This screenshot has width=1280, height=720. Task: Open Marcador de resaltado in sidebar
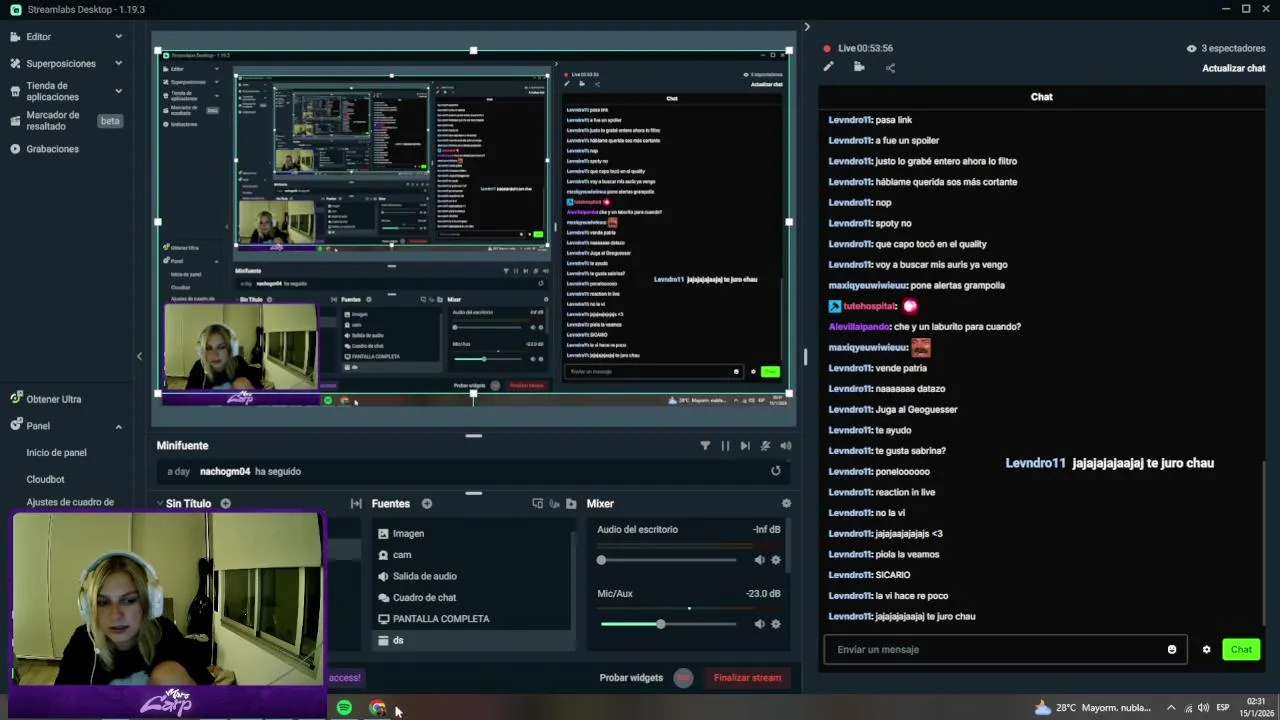pyautogui.click(x=52, y=121)
